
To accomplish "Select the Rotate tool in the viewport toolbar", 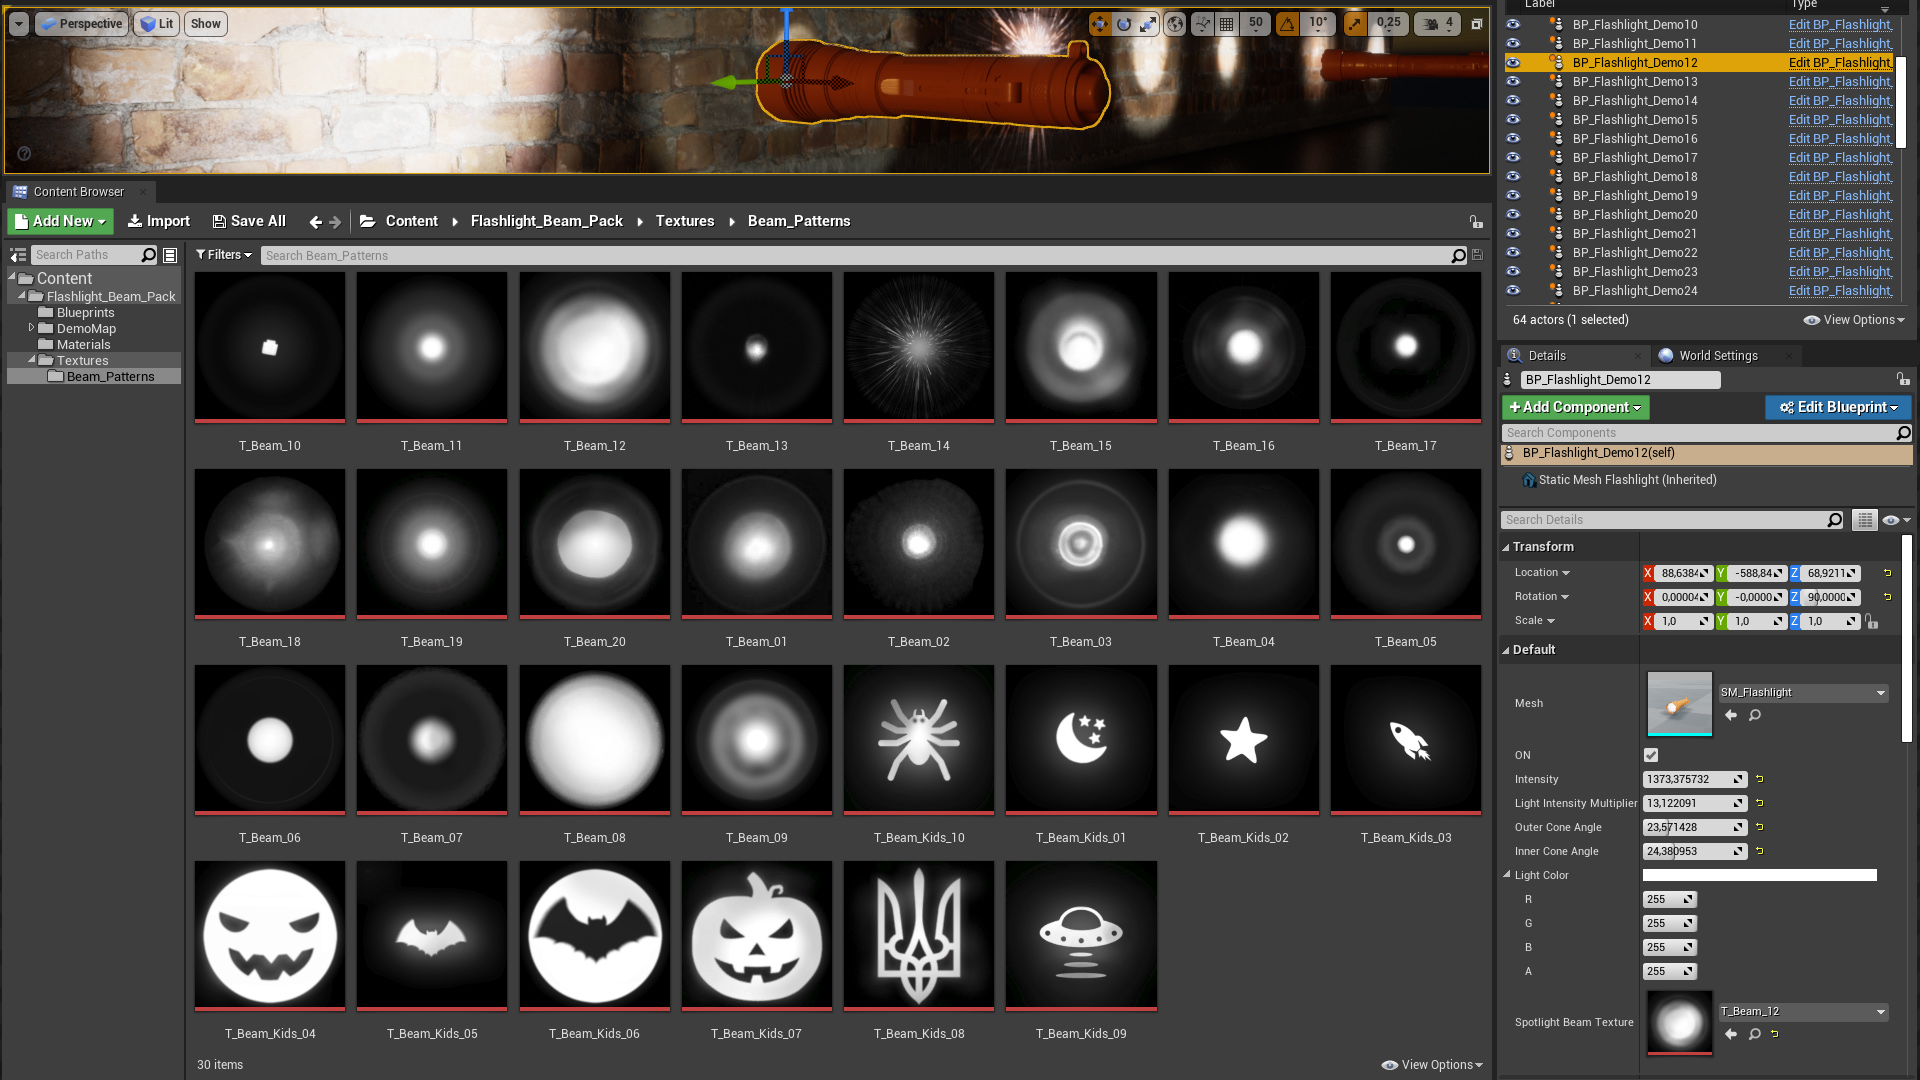I will click(x=1125, y=24).
